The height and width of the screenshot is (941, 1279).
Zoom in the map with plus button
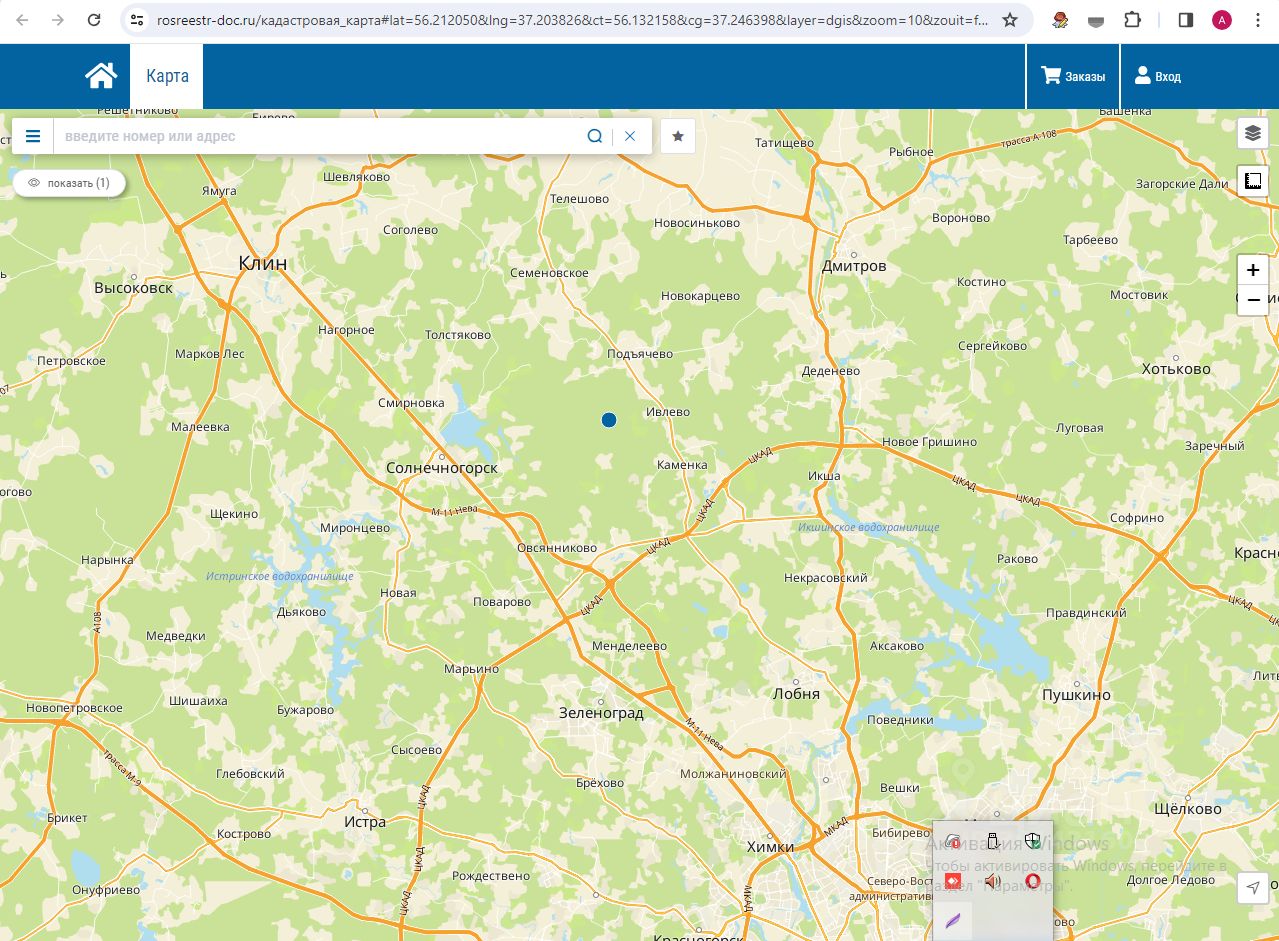(x=1253, y=270)
